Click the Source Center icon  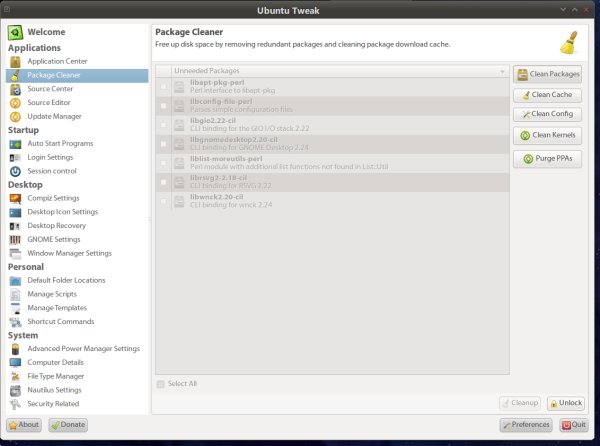pos(15,89)
